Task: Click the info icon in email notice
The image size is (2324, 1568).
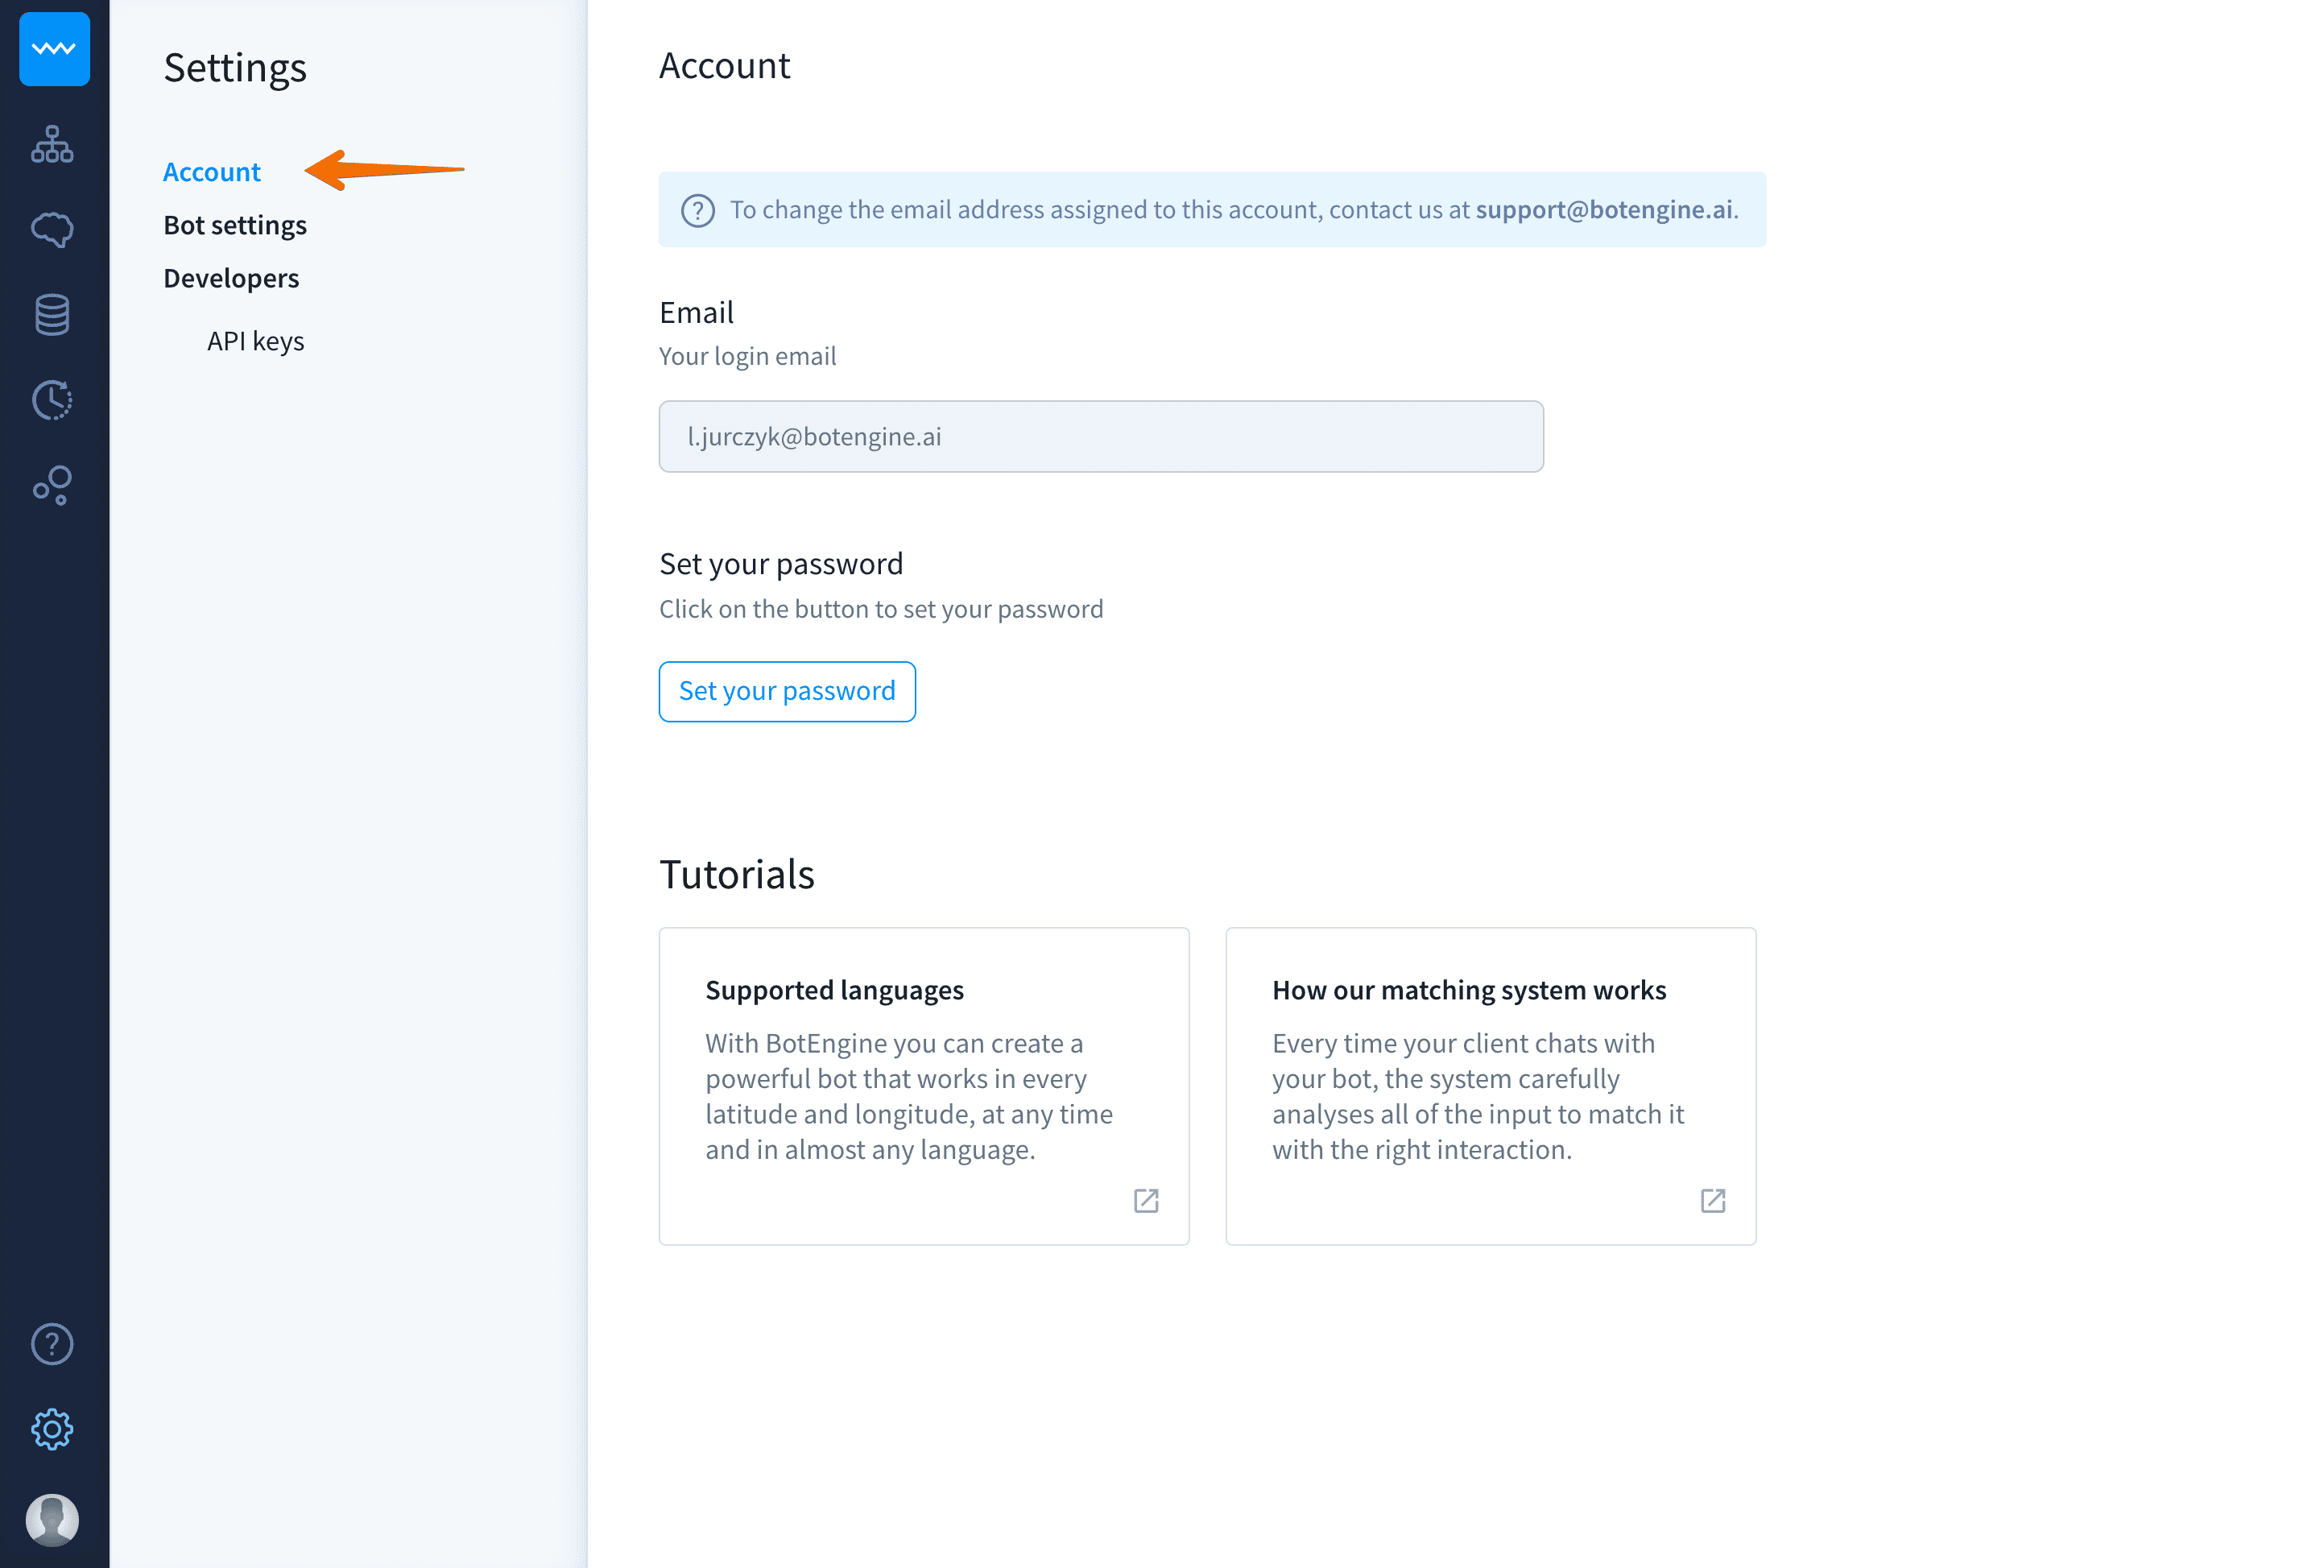Action: 698,210
